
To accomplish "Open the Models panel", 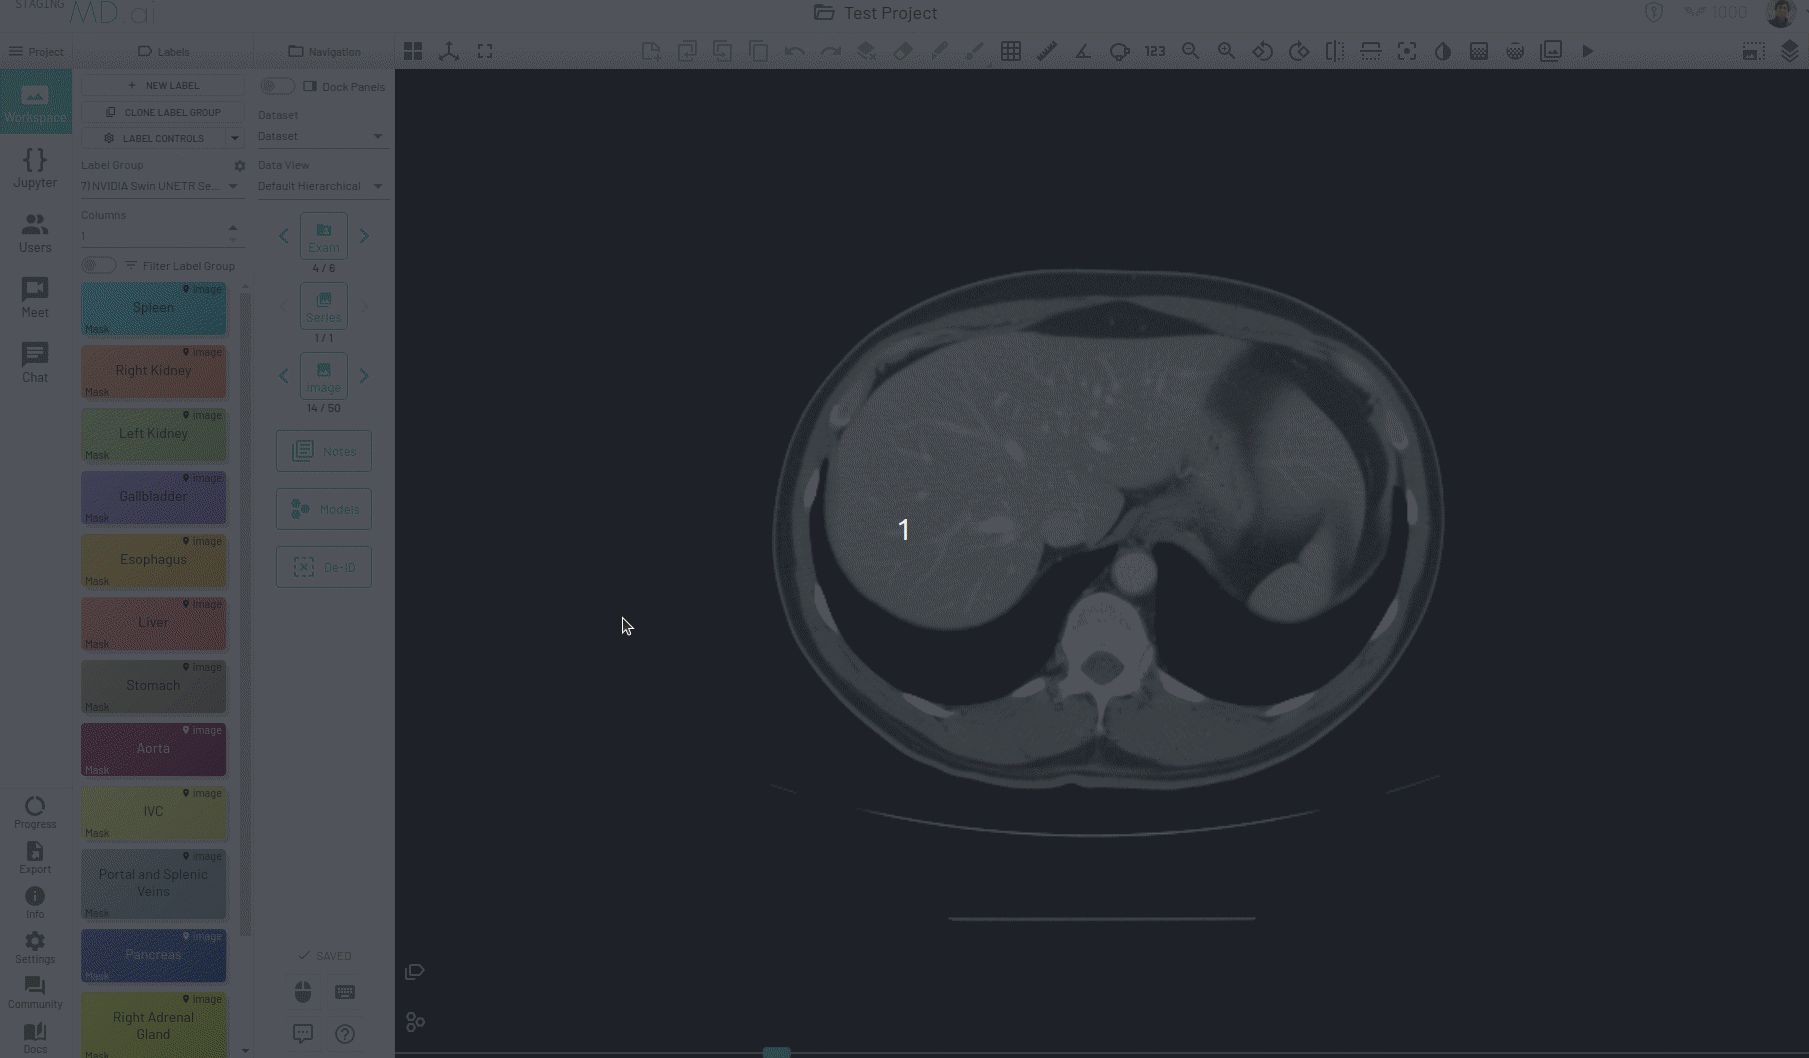I will (323, 508).
